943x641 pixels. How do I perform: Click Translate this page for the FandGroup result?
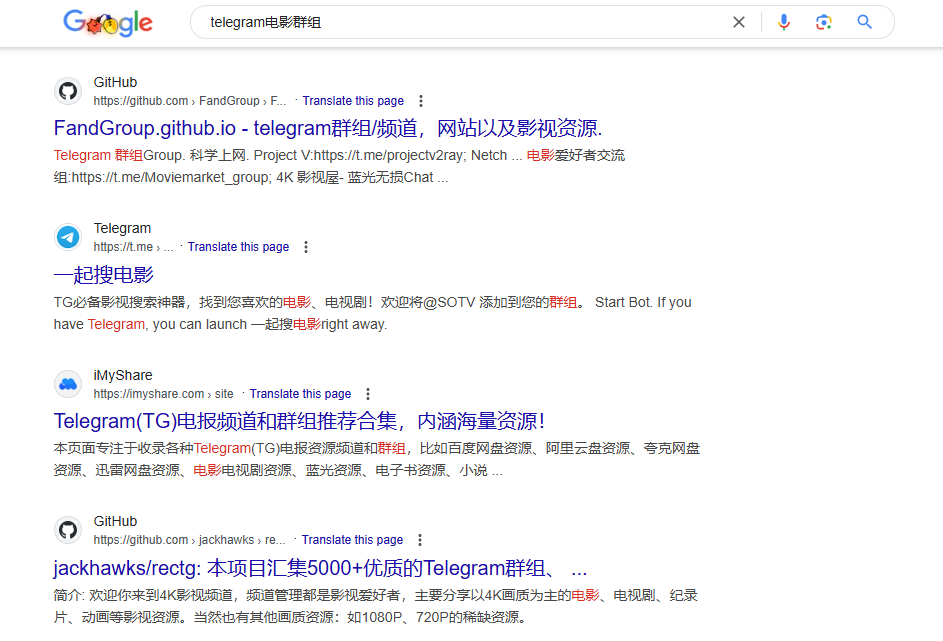[353, 101]
